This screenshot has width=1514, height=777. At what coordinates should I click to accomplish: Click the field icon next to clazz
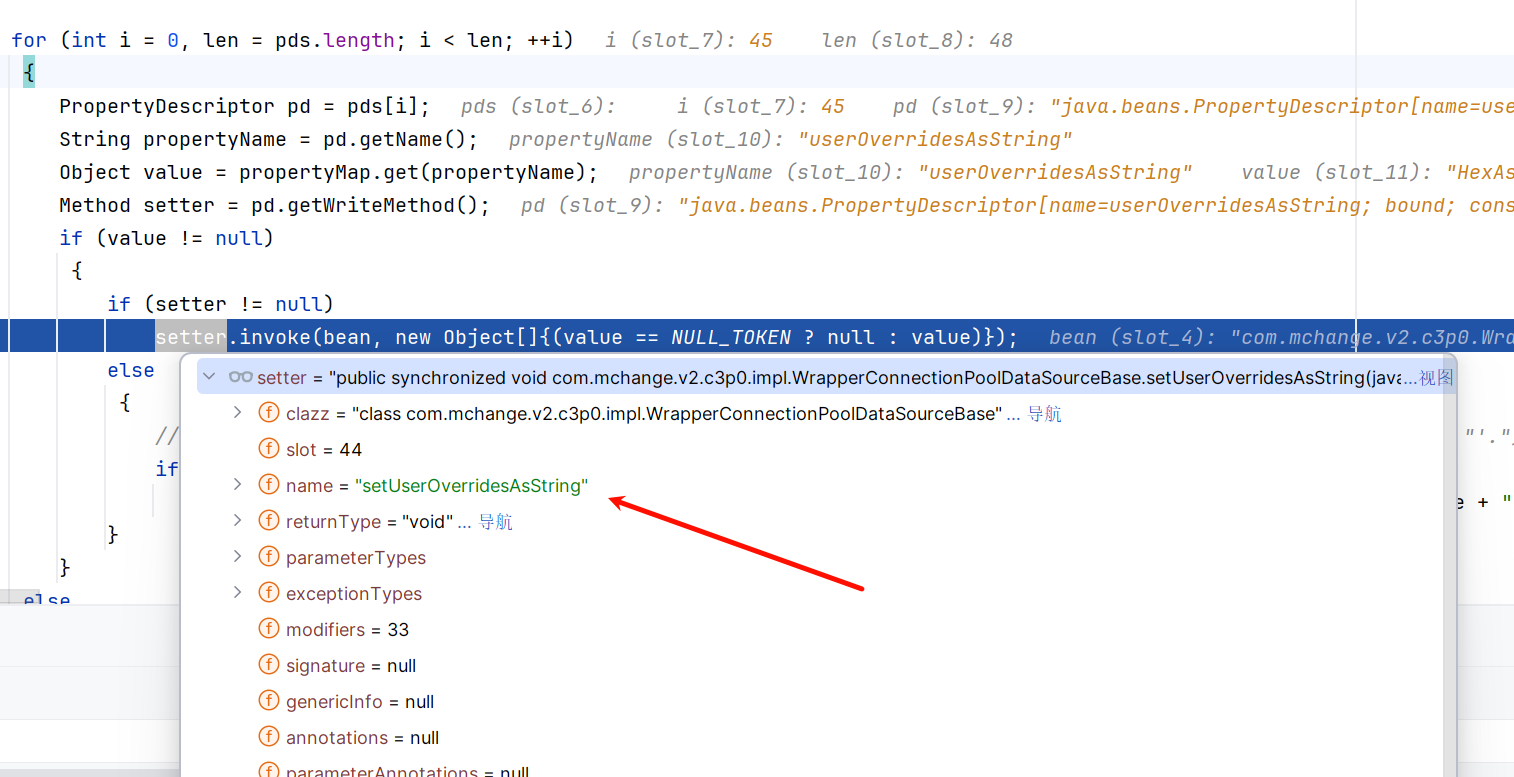[268, 413]
